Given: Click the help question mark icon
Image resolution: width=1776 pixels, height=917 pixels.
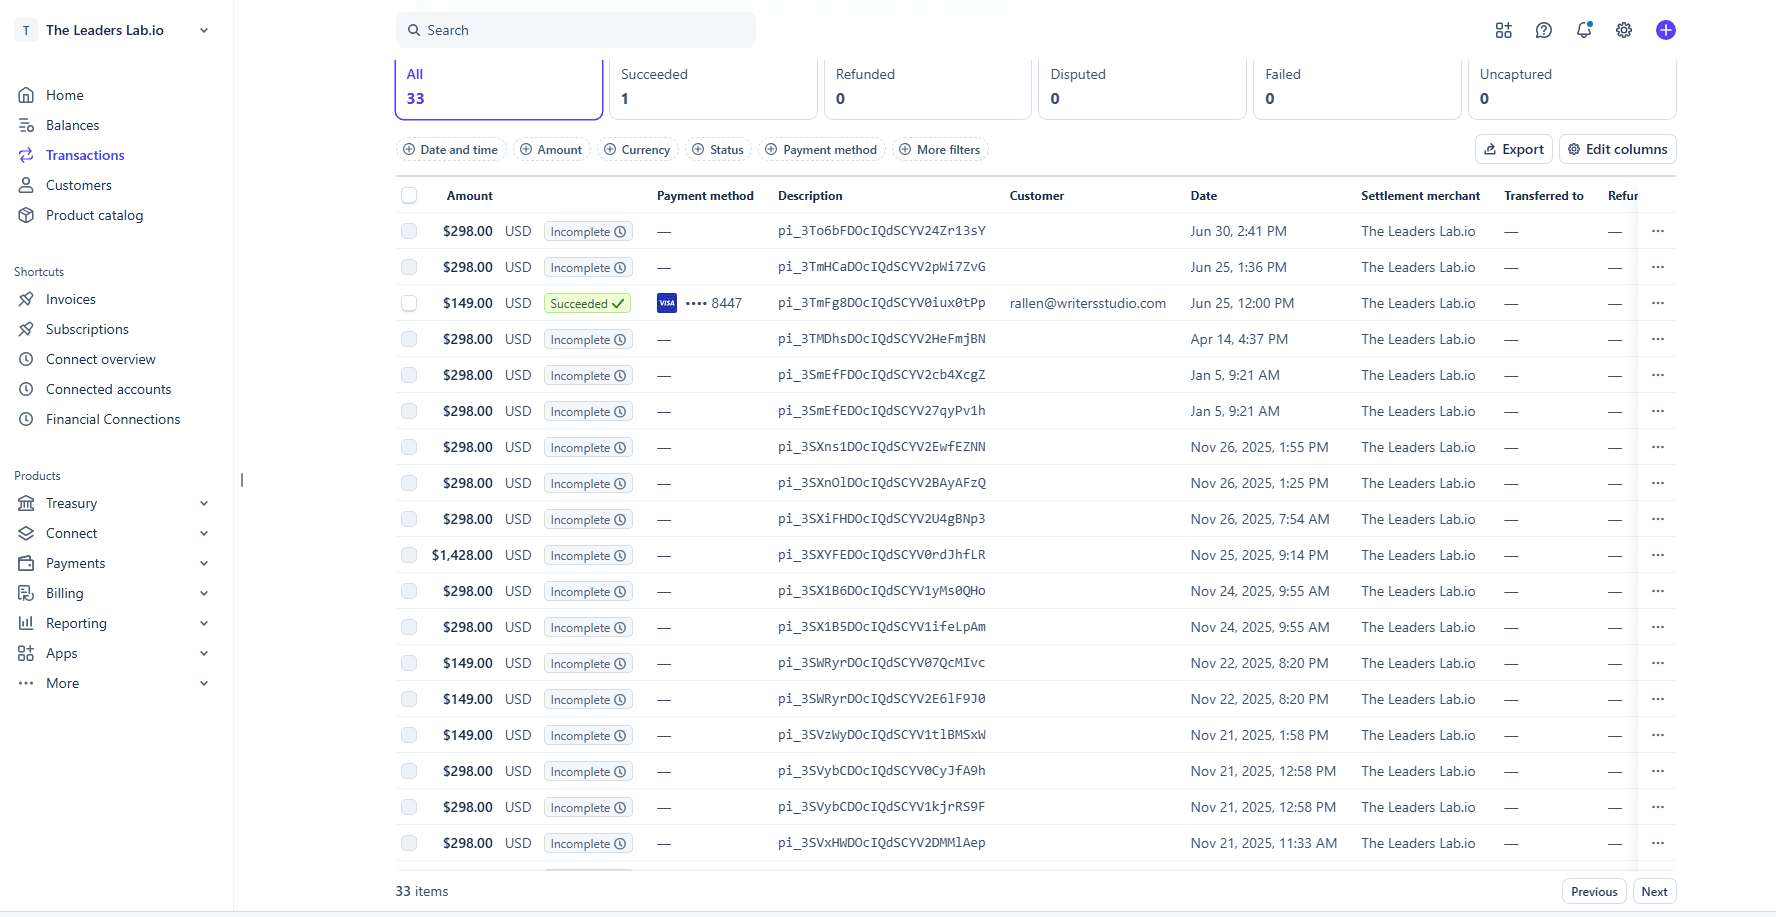Looking at the screenshot, I should tap(1544, 30).
